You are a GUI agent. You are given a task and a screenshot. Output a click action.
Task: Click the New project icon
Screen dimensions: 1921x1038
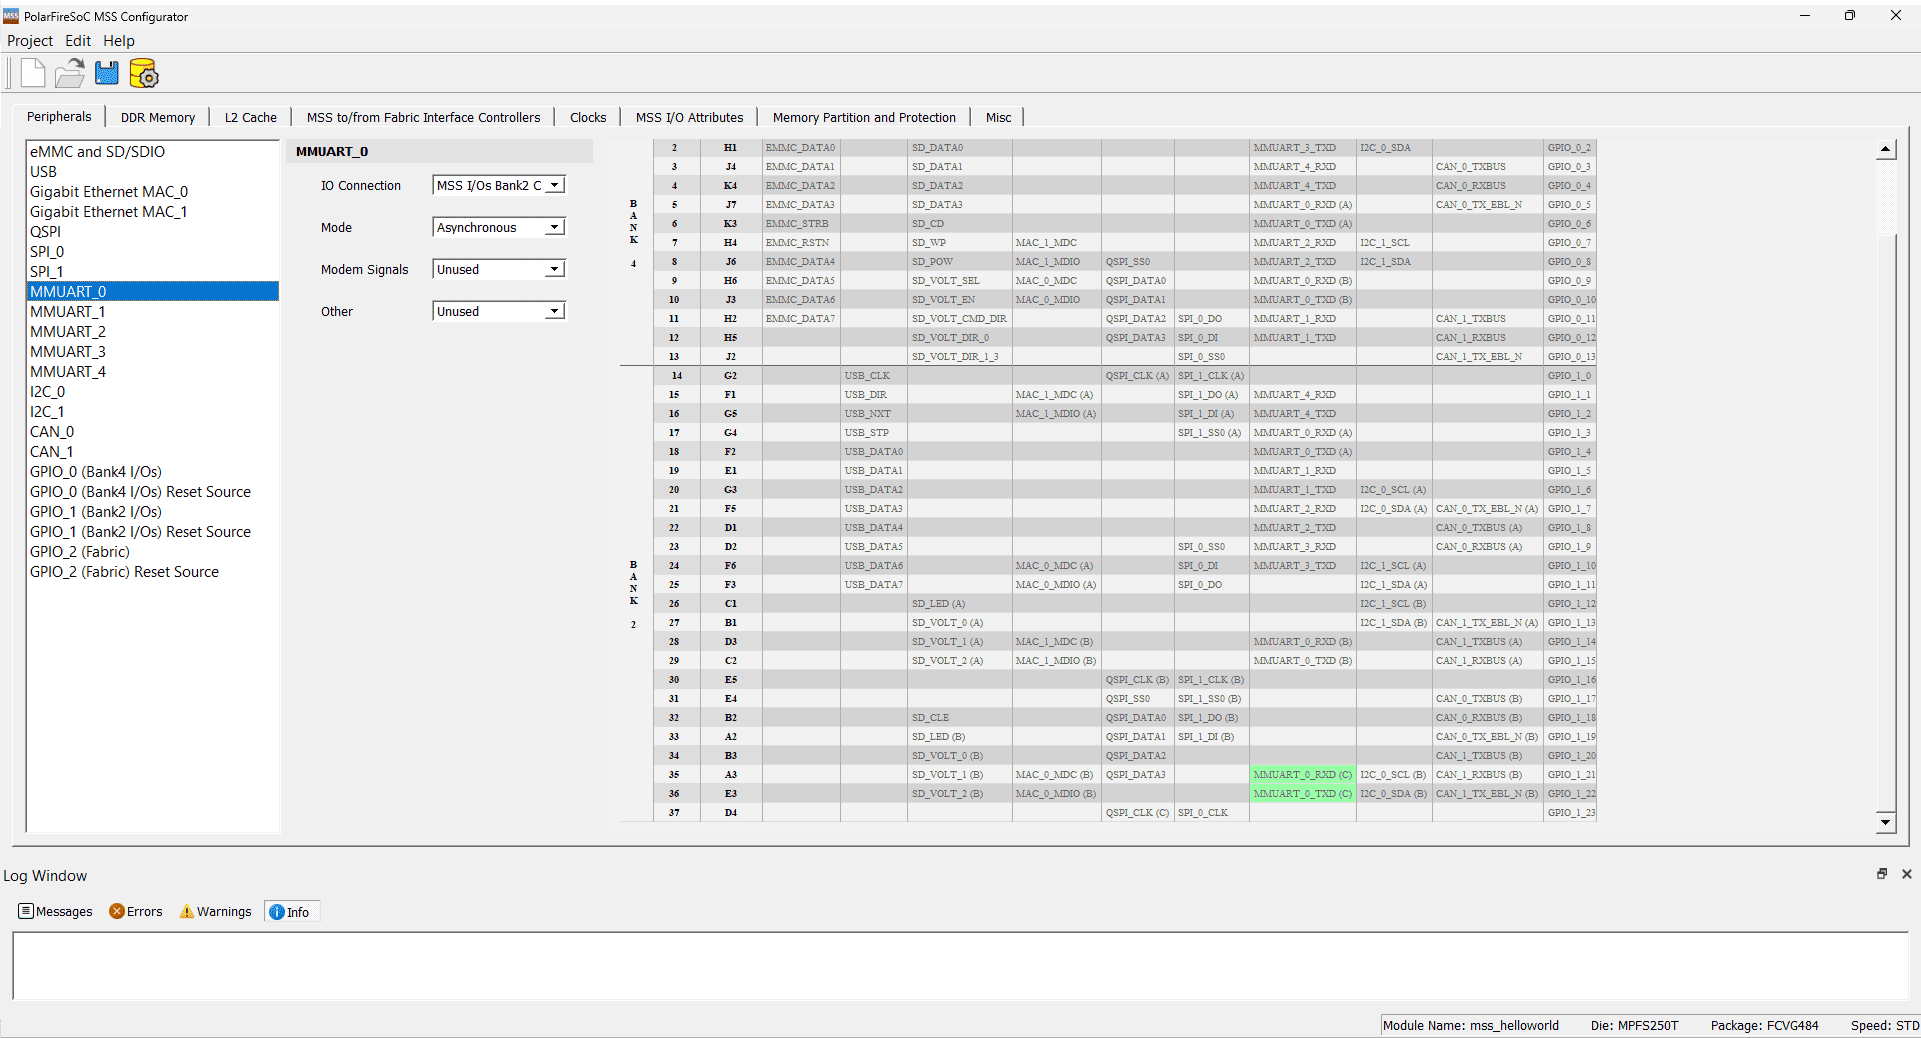pos(33,73)
